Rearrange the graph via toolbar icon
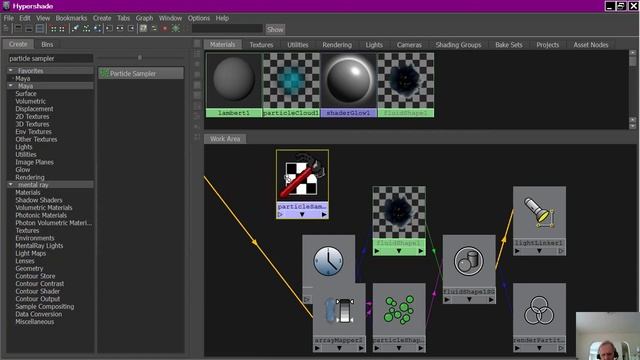The height and width of the screenshot is (360, 640). [x=86, y=29]
